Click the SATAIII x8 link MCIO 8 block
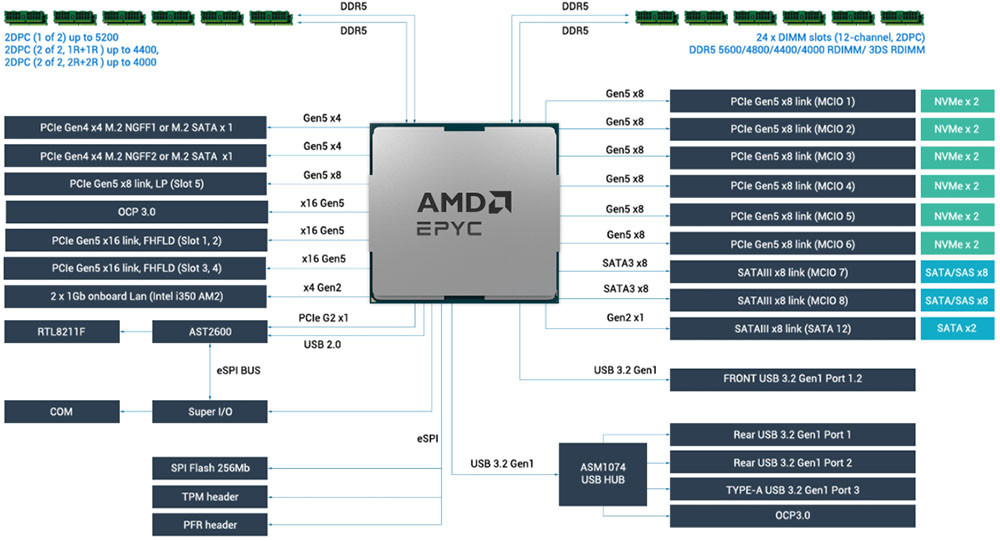Viewport: 1000px width, 541px height. pyautogui.click(x=793, y=300)
